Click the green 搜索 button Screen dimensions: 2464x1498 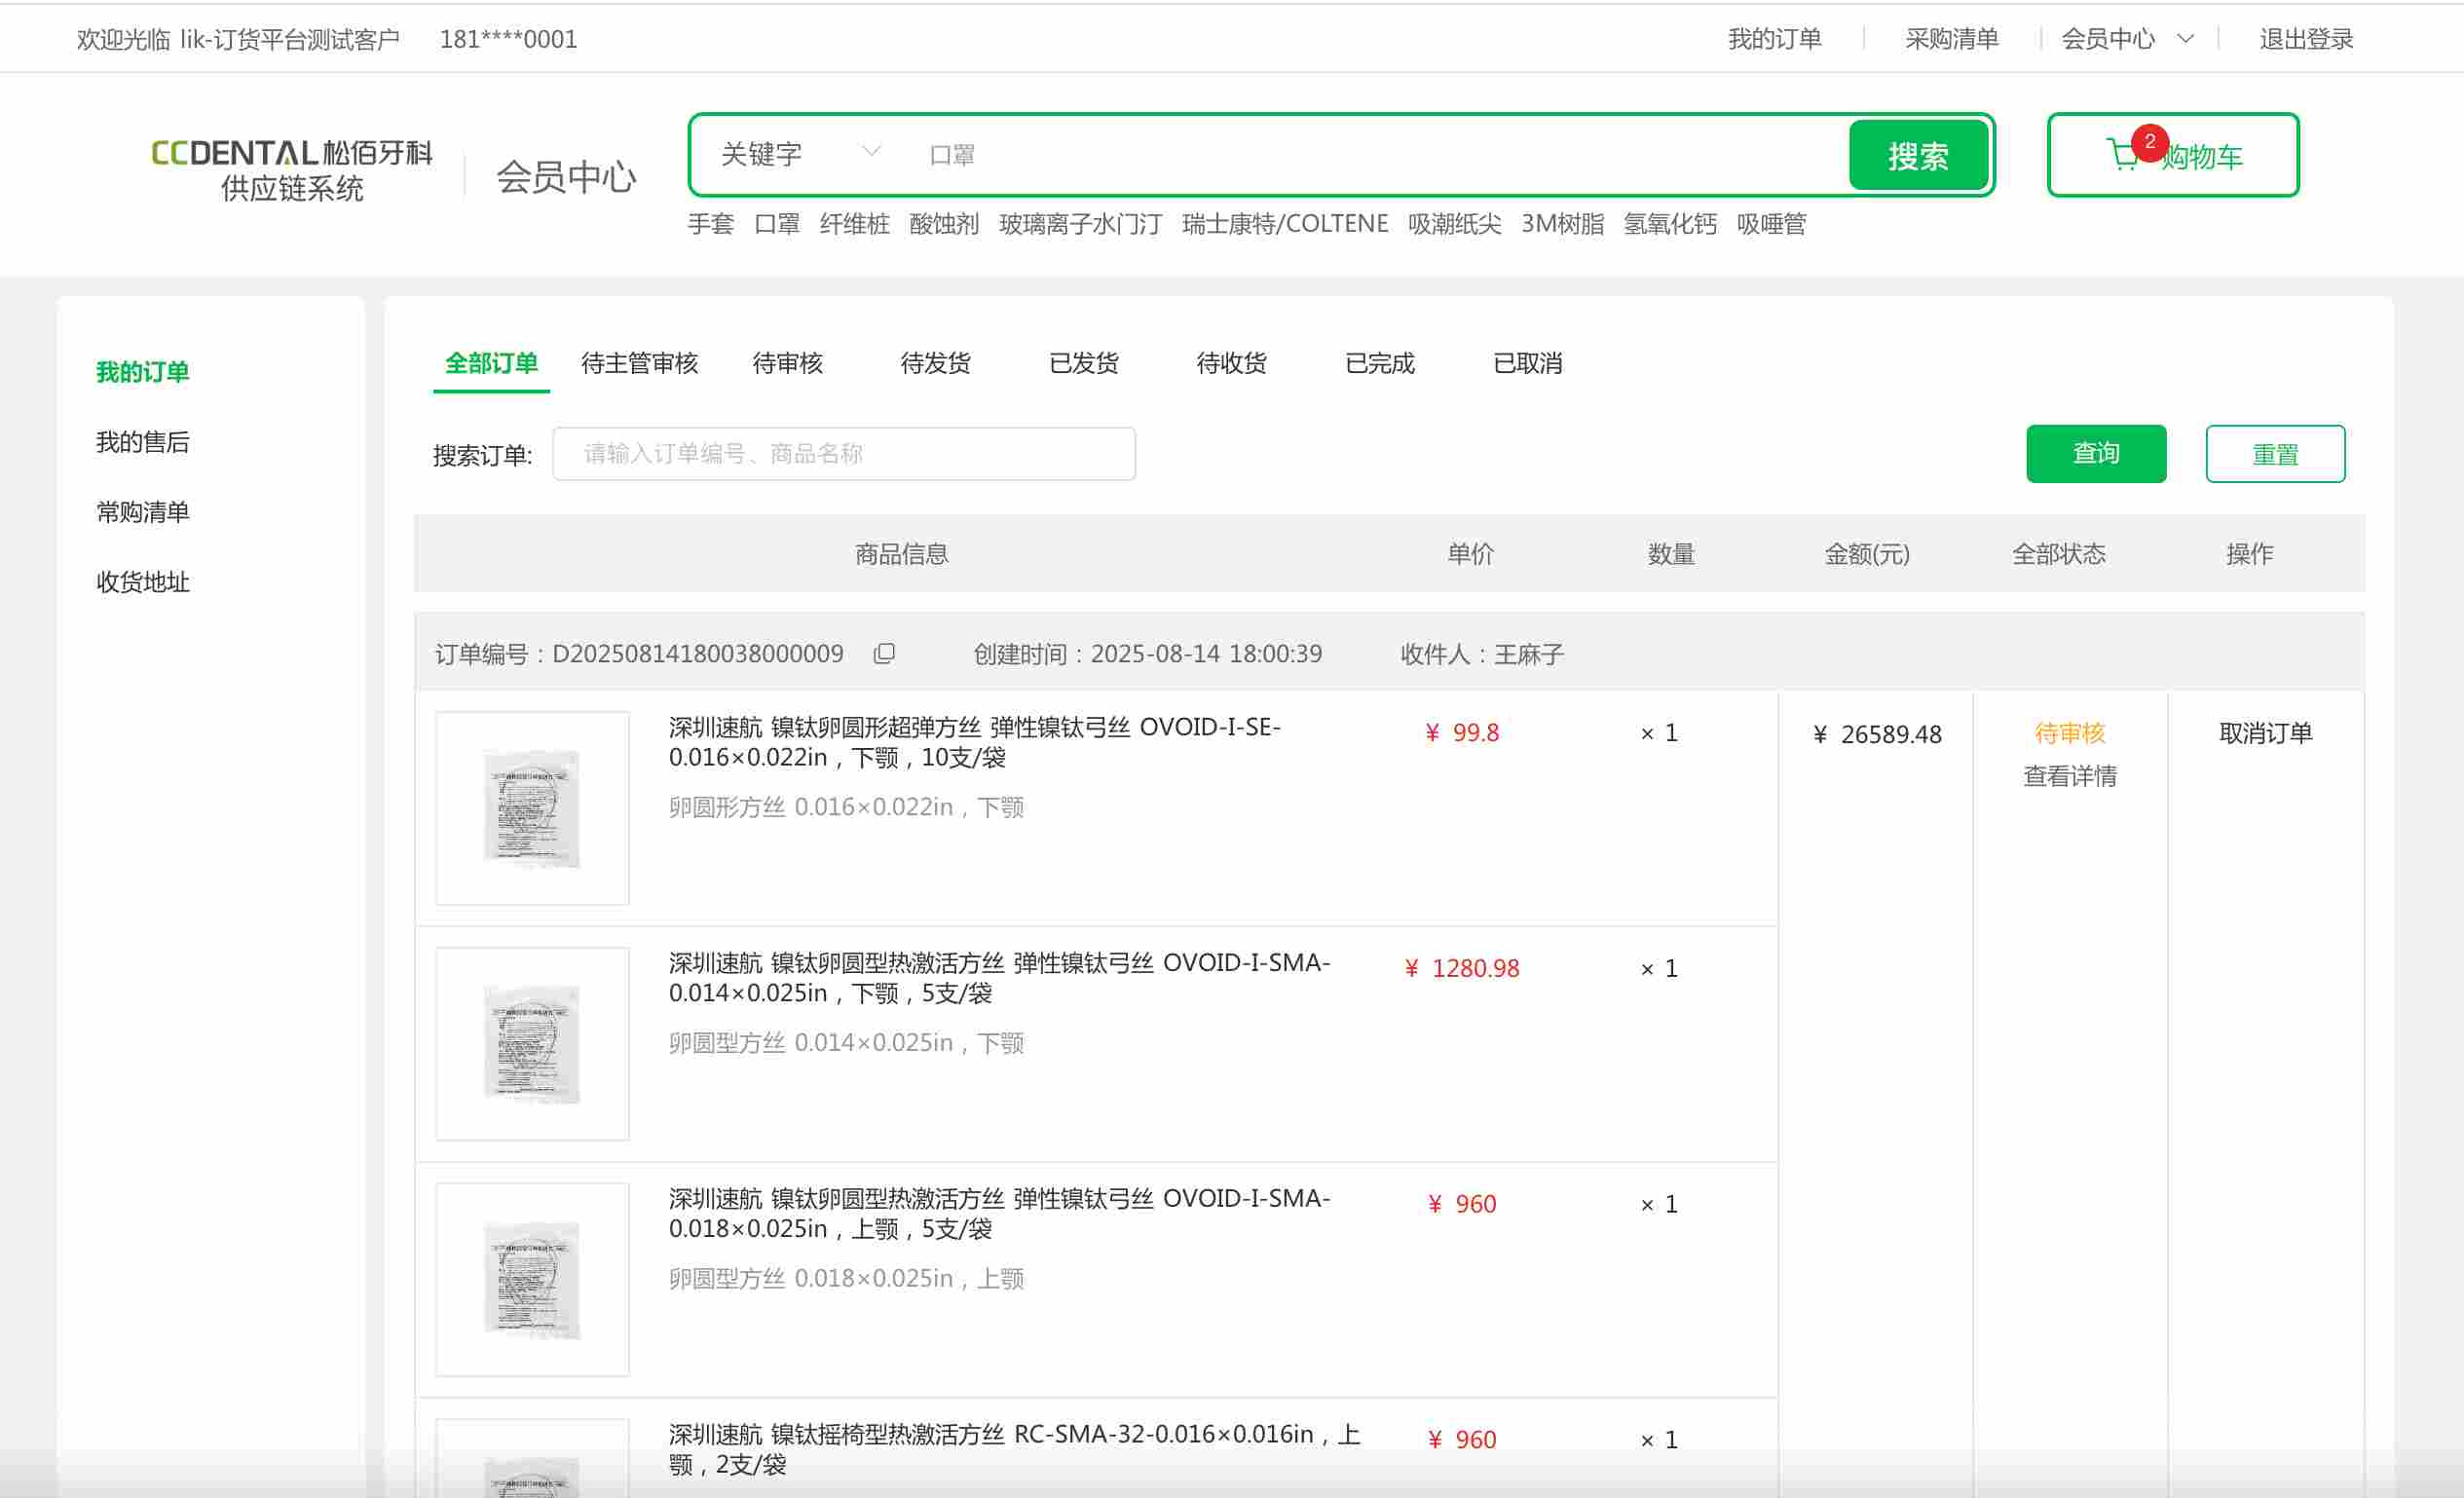pos(1917,155)
